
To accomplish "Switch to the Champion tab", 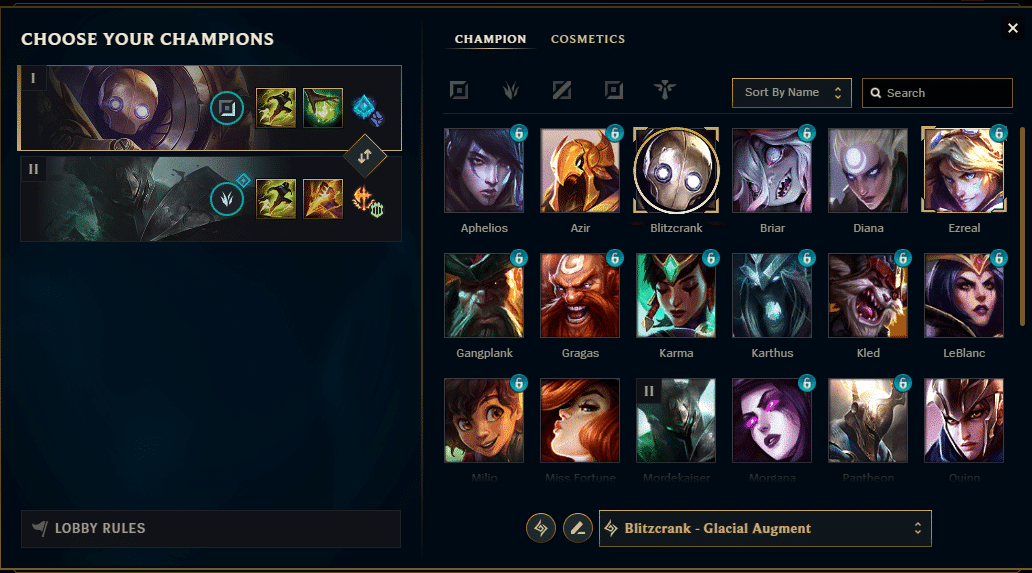I will pos(490,39).
